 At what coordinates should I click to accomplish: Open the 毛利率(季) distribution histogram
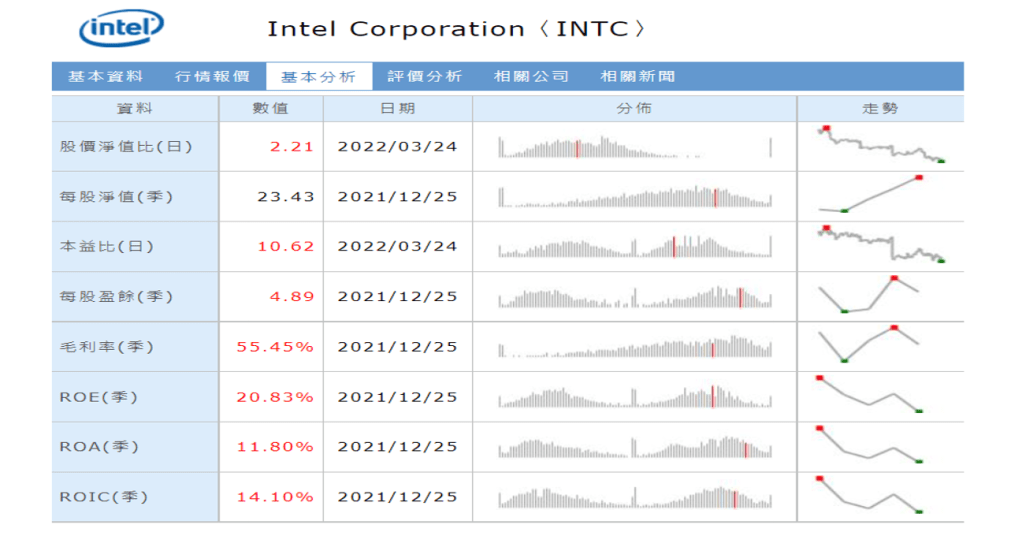click(x=635, y=347)
